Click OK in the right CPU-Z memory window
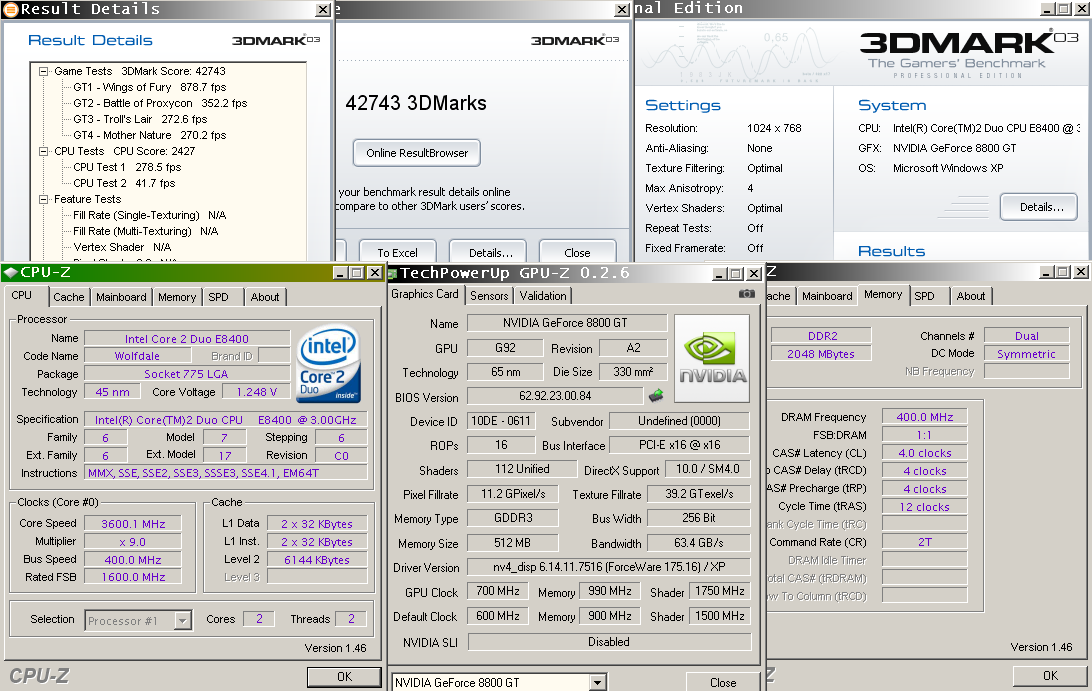 (1050, 676)
